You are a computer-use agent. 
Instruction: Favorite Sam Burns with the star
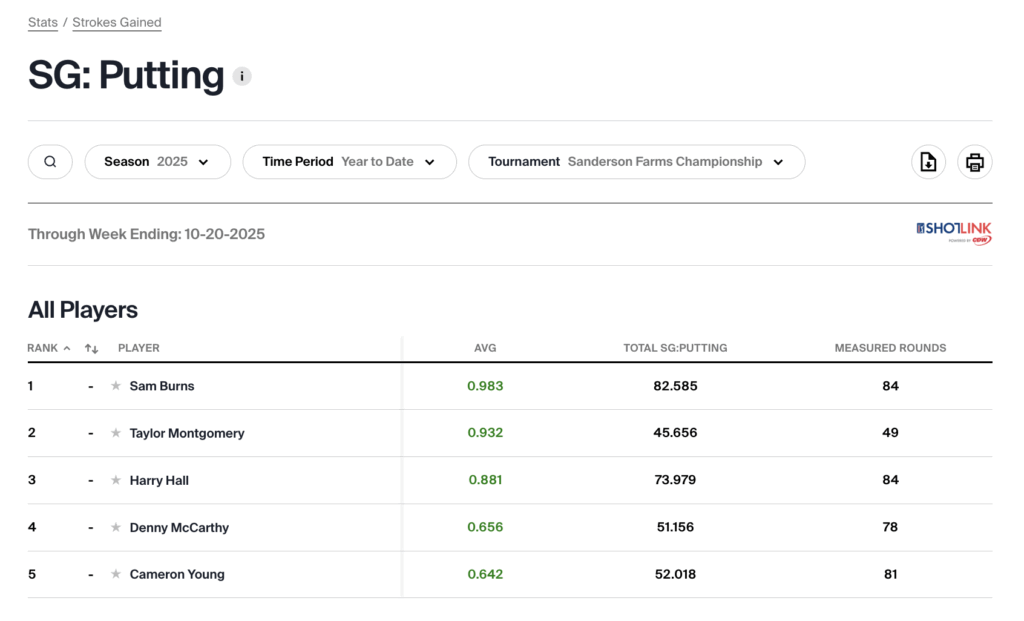[116, 386]
